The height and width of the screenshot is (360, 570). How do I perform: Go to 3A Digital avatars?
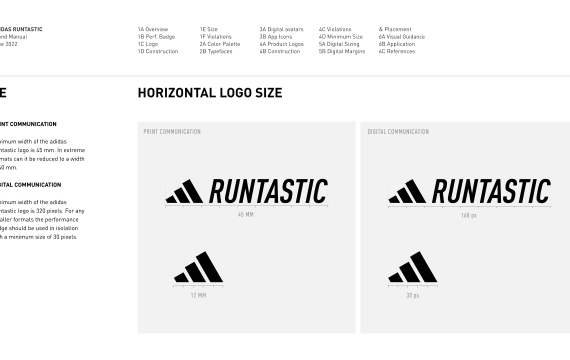(281, 29)
